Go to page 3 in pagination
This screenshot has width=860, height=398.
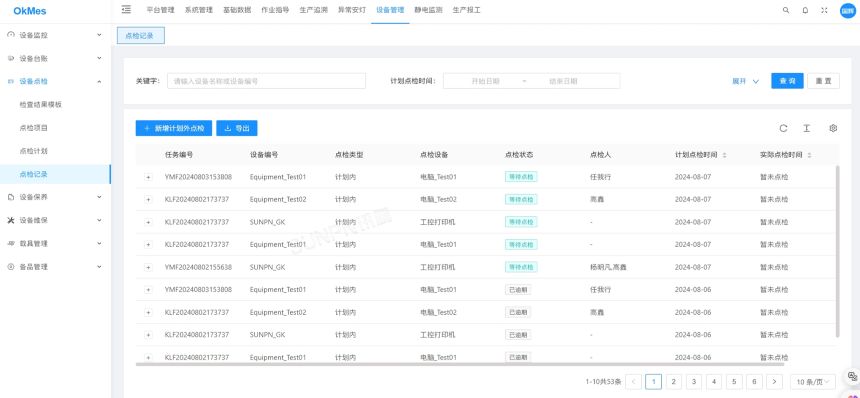tap(694, 382)
